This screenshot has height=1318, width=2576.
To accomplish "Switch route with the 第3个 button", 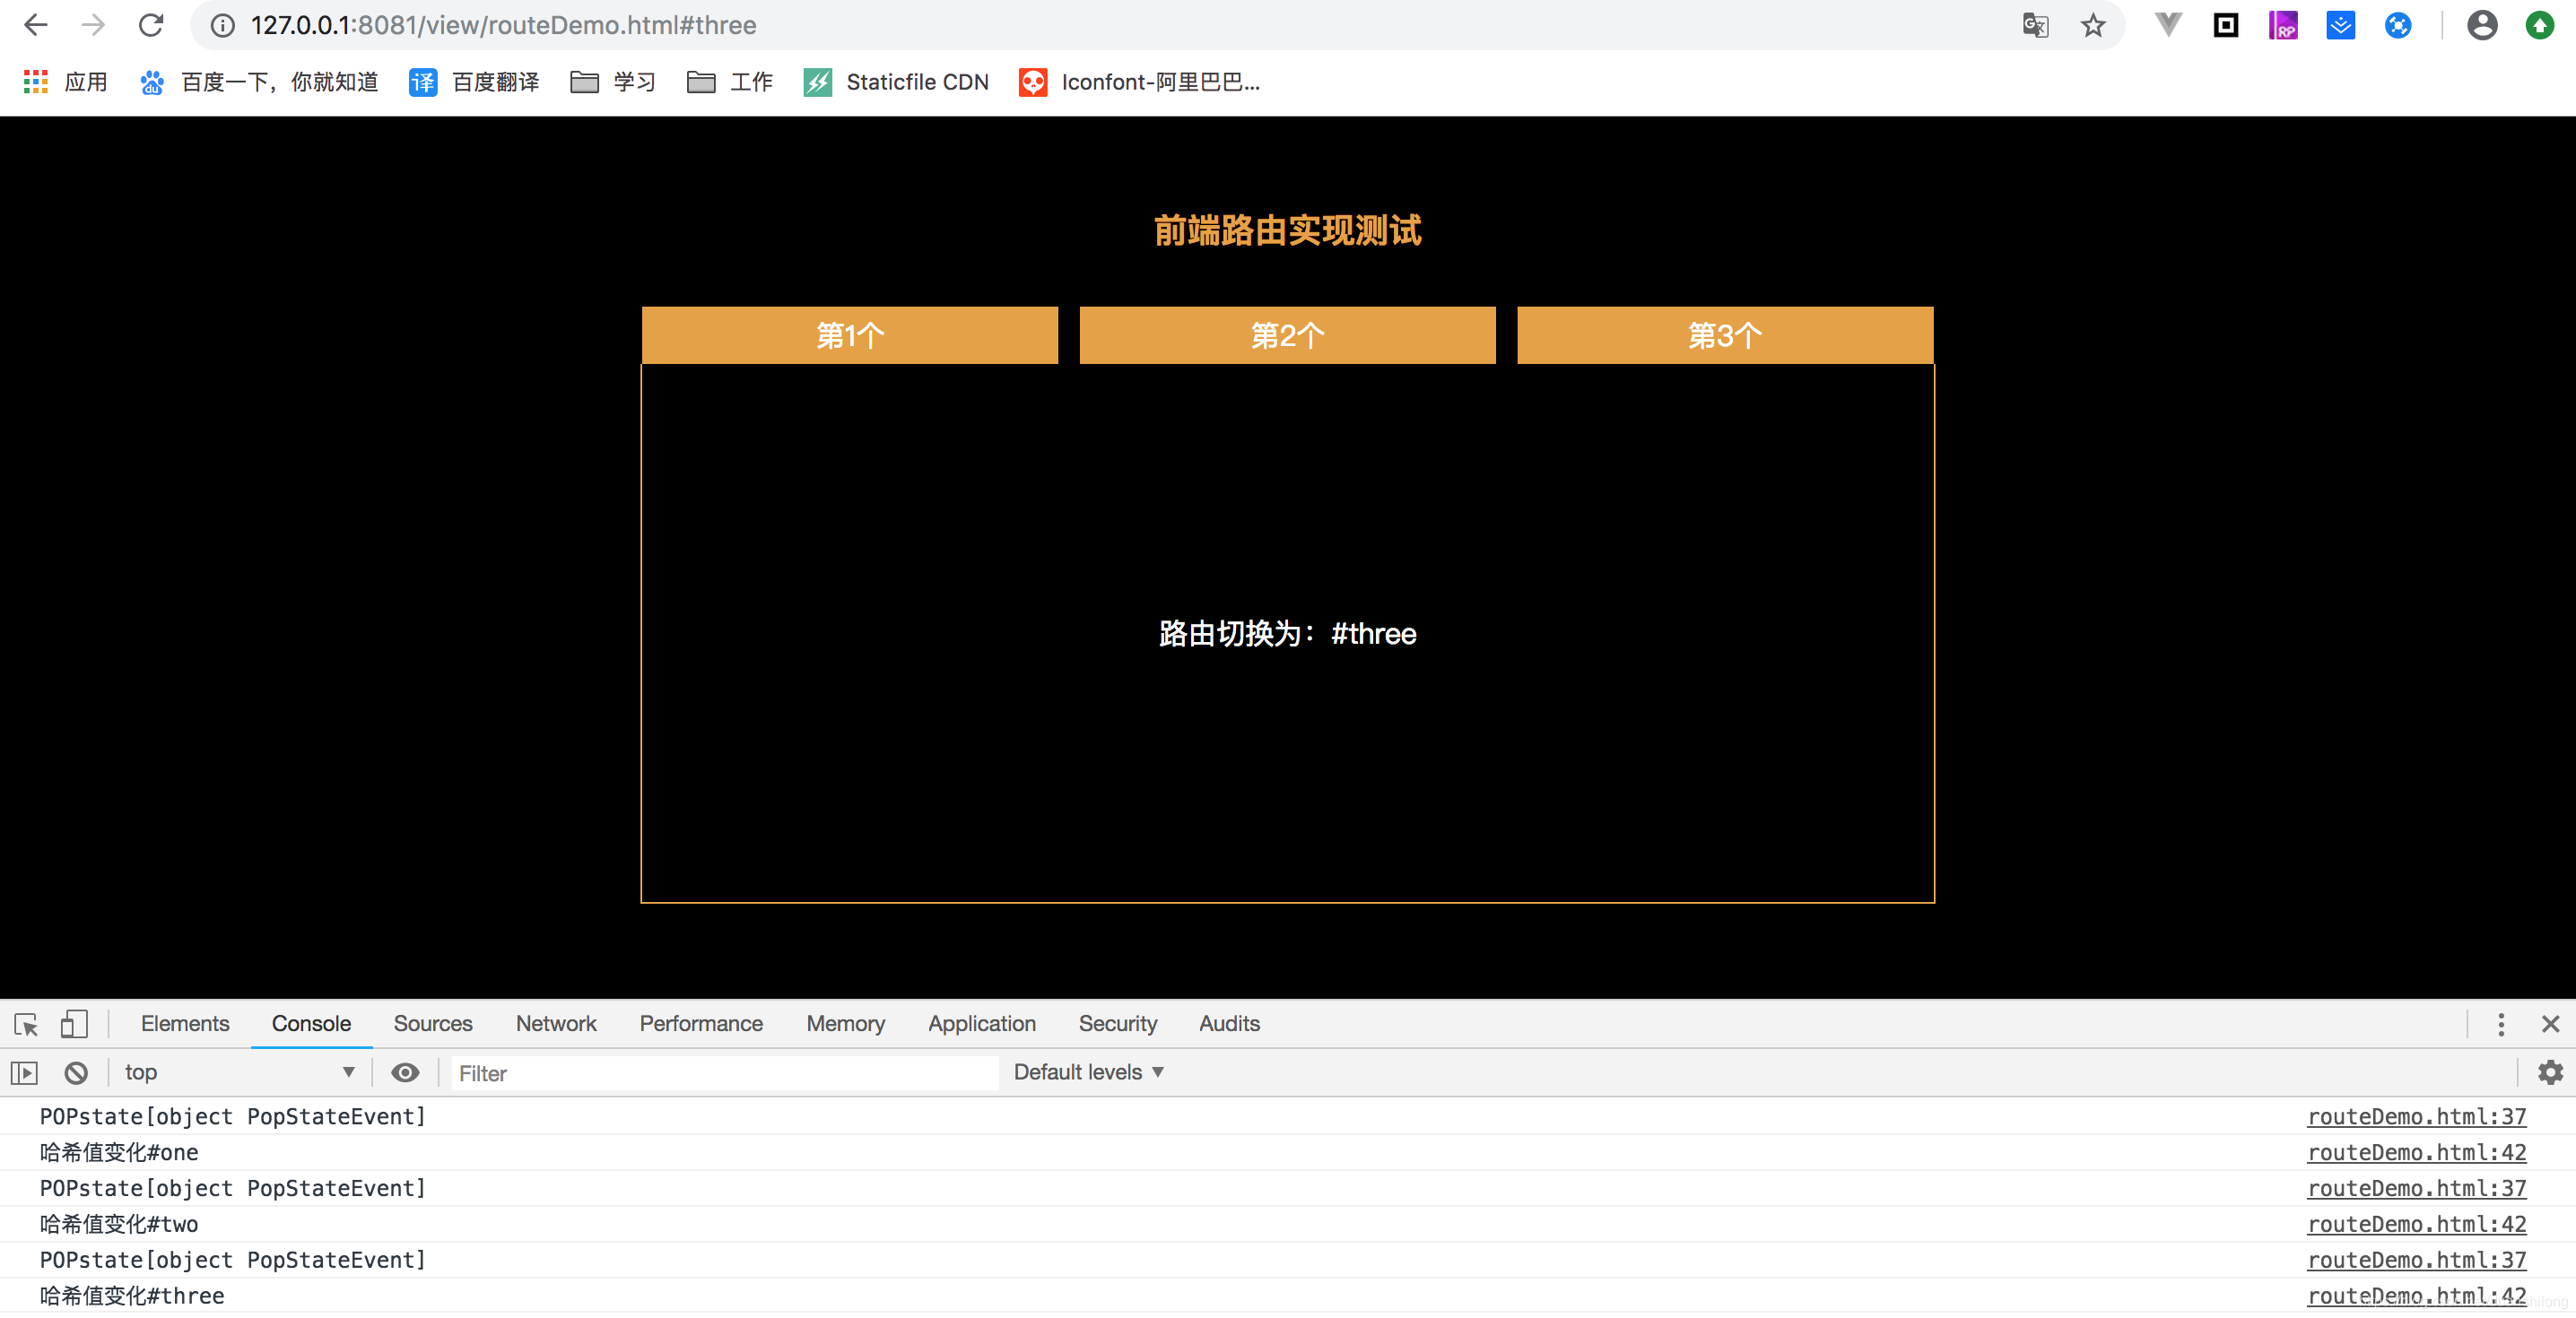I will [1725, 335].
